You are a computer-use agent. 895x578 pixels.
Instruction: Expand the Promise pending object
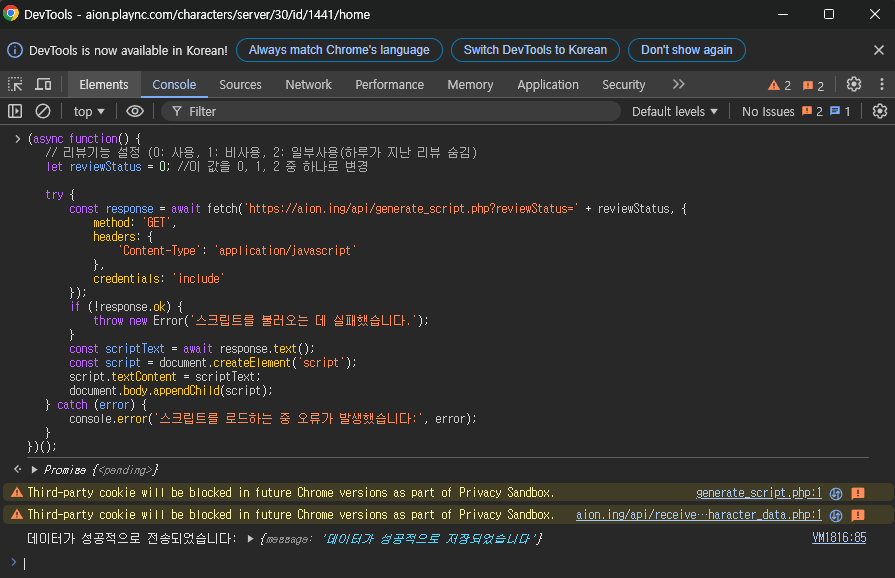tap(35, 470)
